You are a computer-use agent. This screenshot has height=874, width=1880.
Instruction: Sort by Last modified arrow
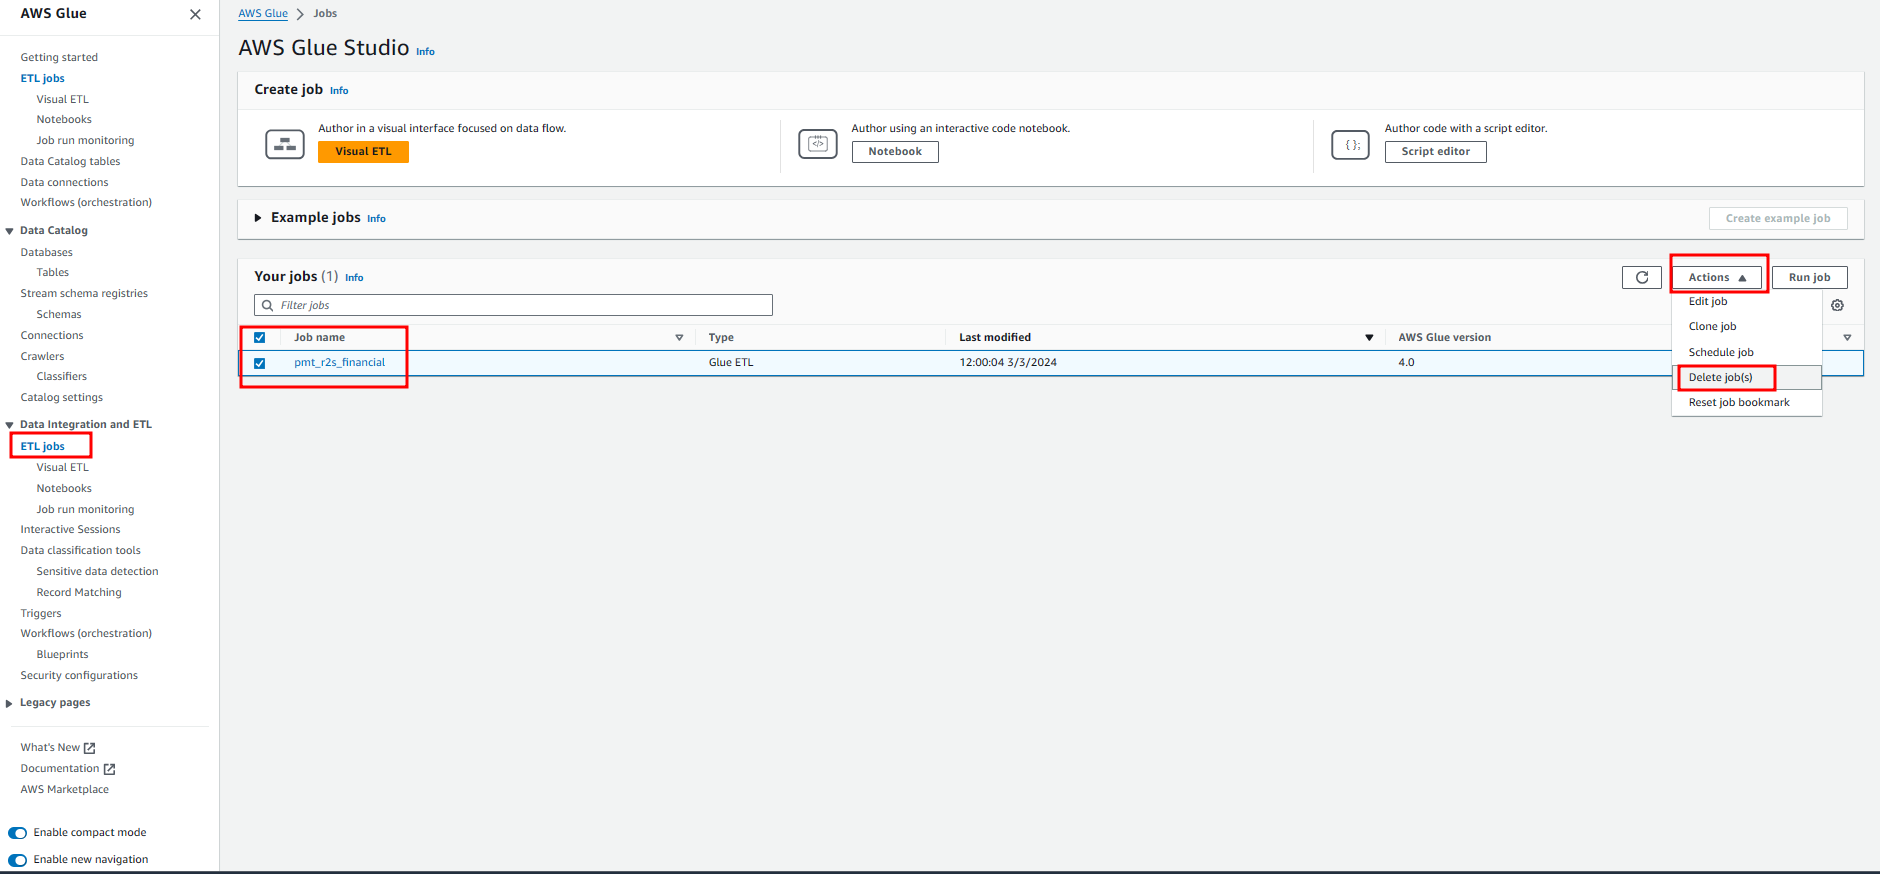point(1369,338)
